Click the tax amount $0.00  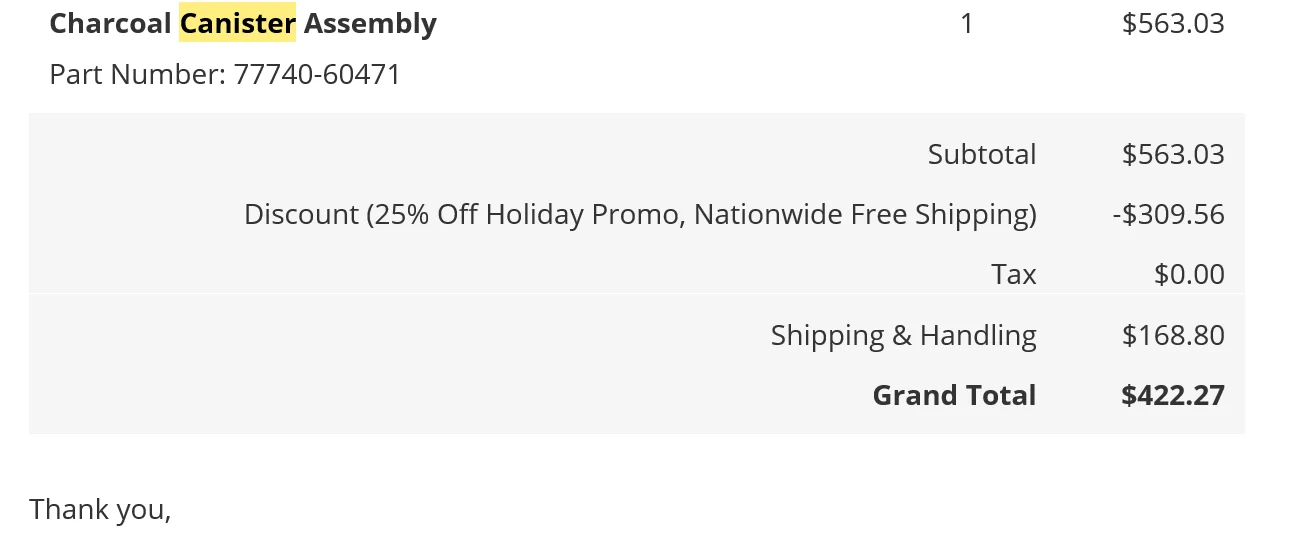(x=1189, y=275)
